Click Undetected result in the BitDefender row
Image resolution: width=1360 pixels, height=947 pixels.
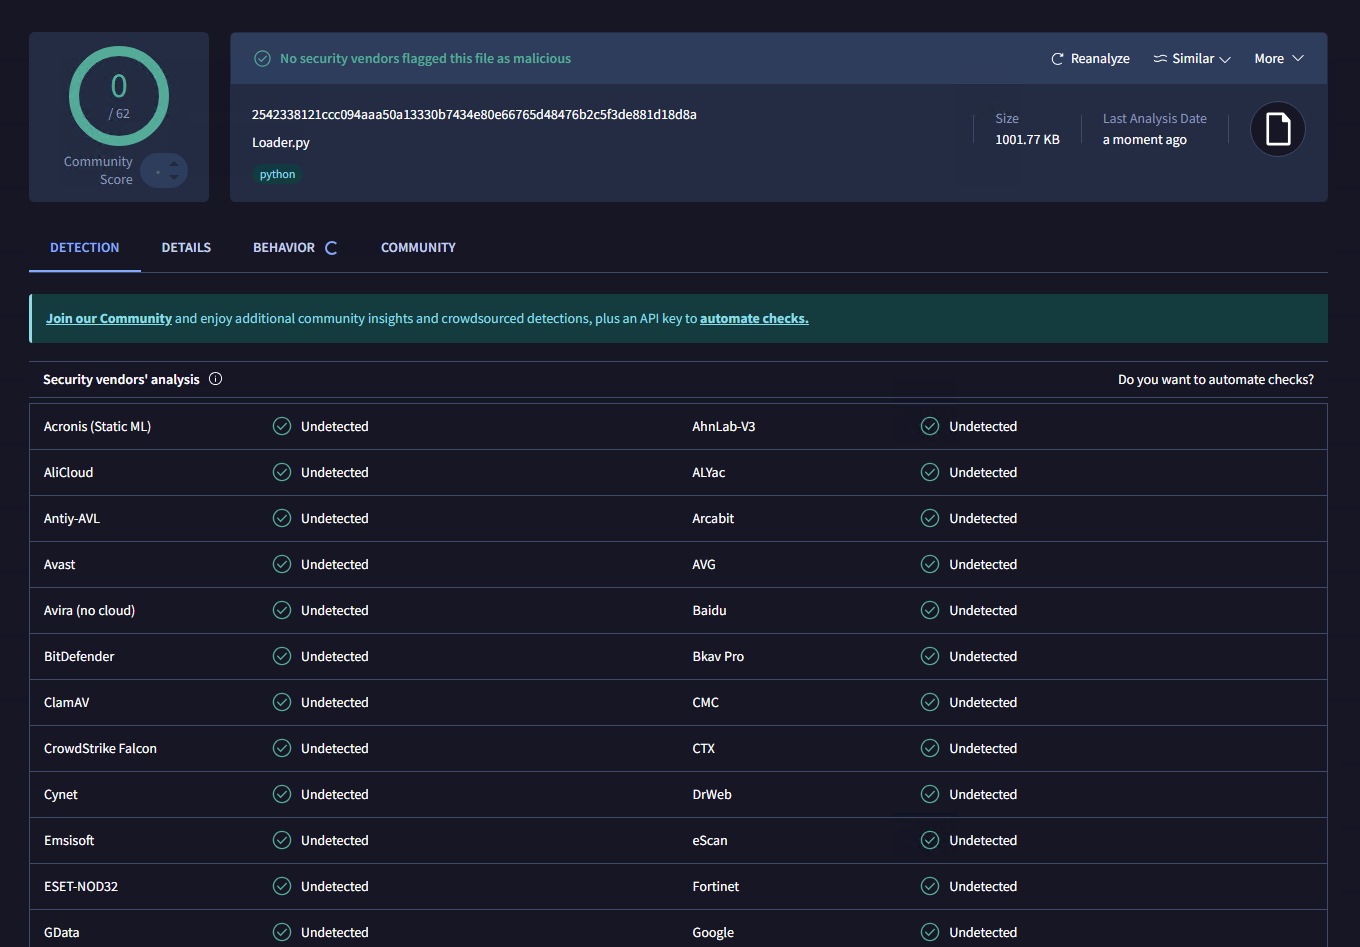(335, 657)
